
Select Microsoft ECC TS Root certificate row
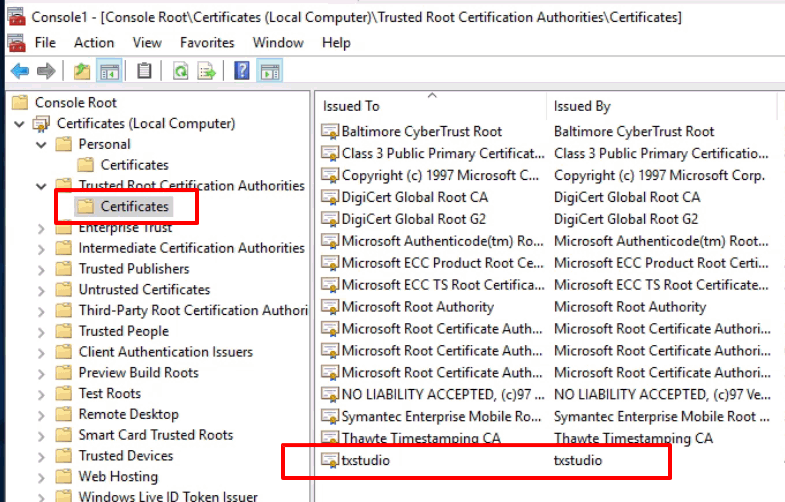(x=546, y=285)
